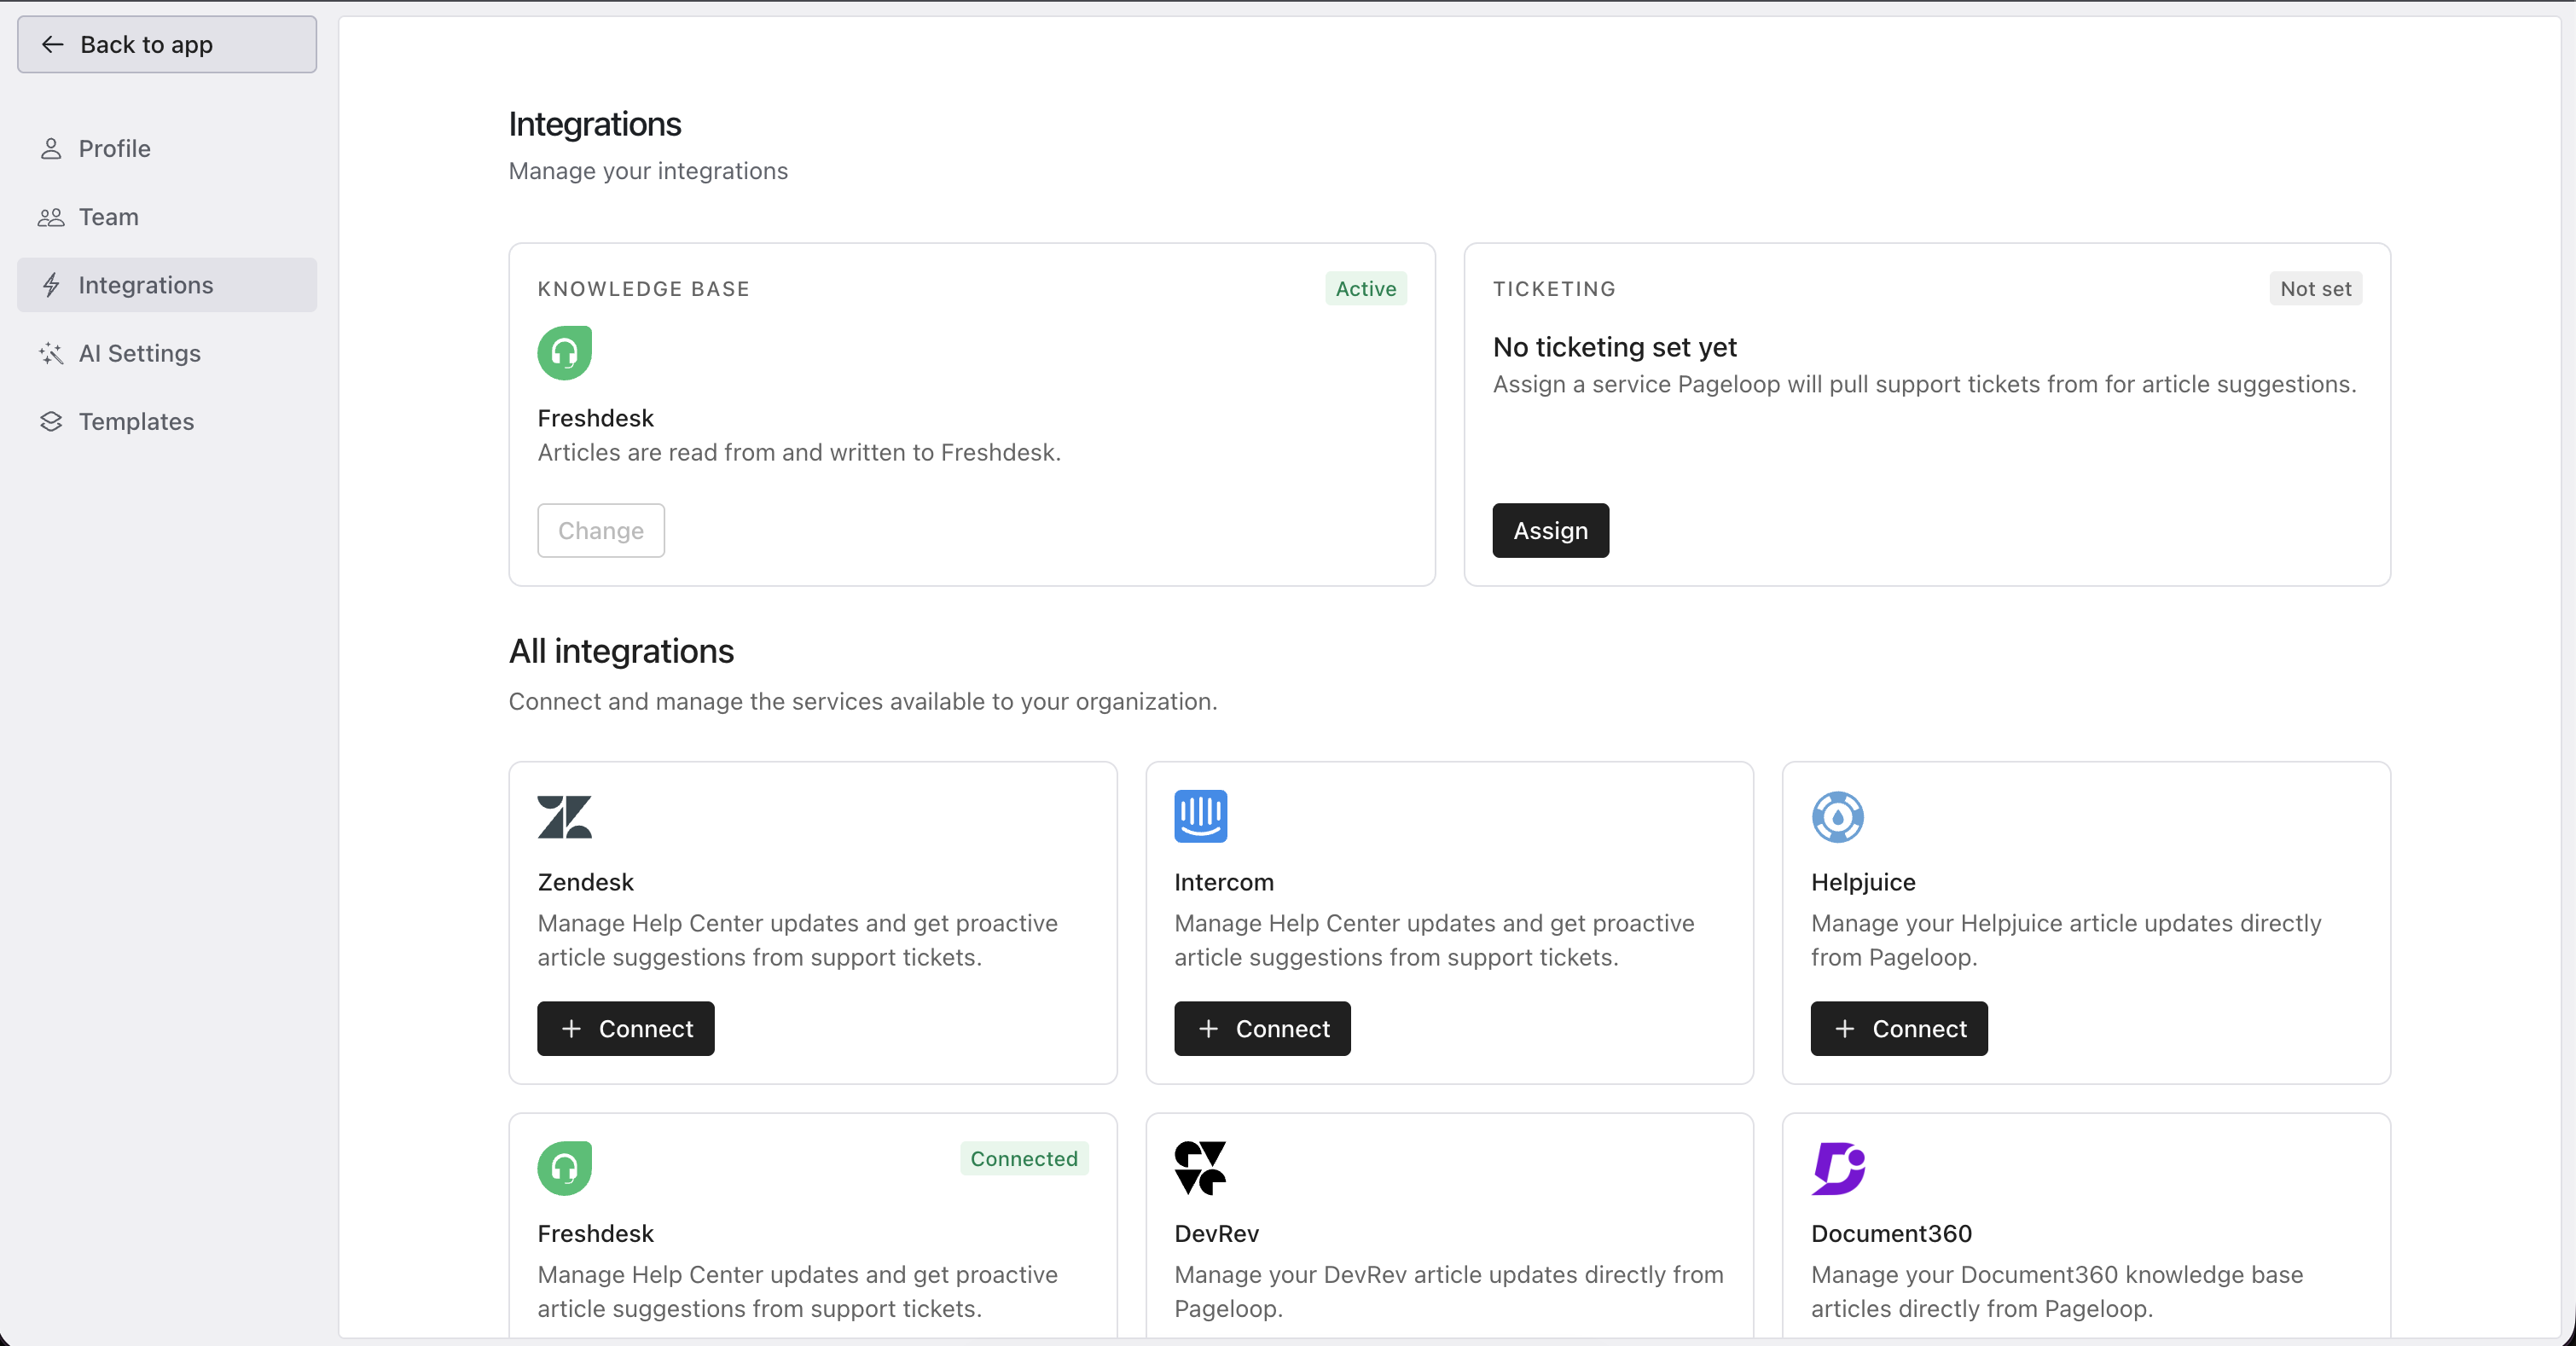Click the Connected badge on Freshdesk card
The image size is (2576, 1346).
(1024, 1158)
